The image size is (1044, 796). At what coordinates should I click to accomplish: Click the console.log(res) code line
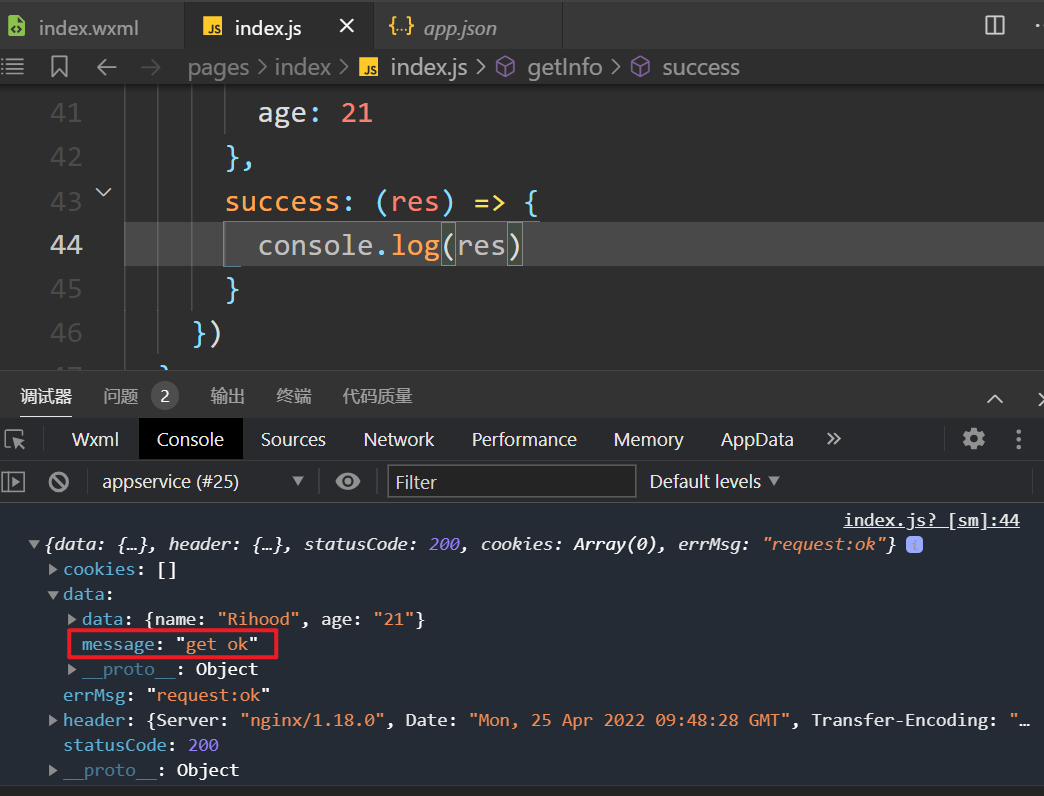[x=389, y=246]
